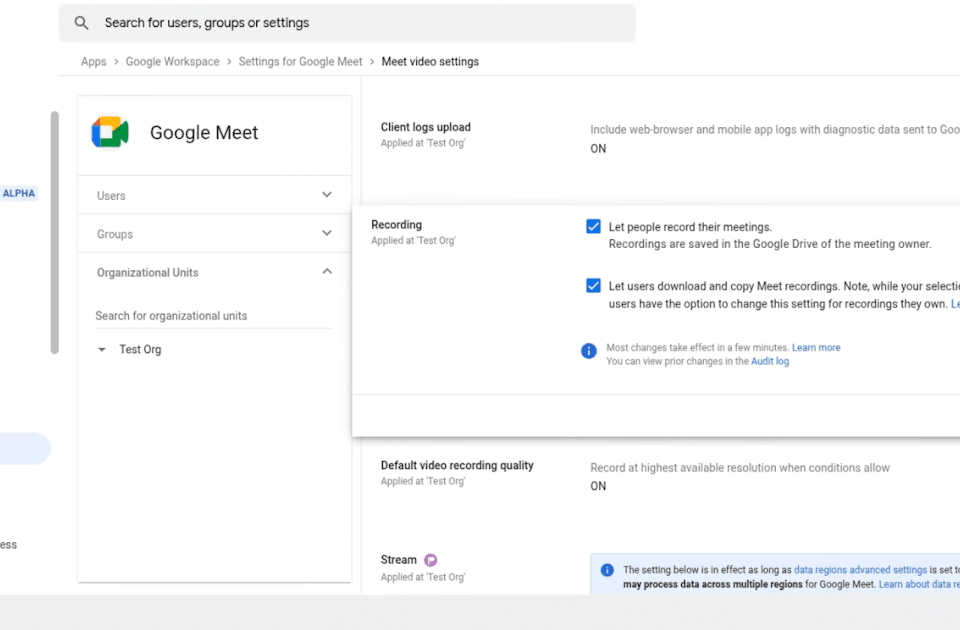Click the Google Meet logo icon
Screen dimensions: 960x630
[110, 132]
